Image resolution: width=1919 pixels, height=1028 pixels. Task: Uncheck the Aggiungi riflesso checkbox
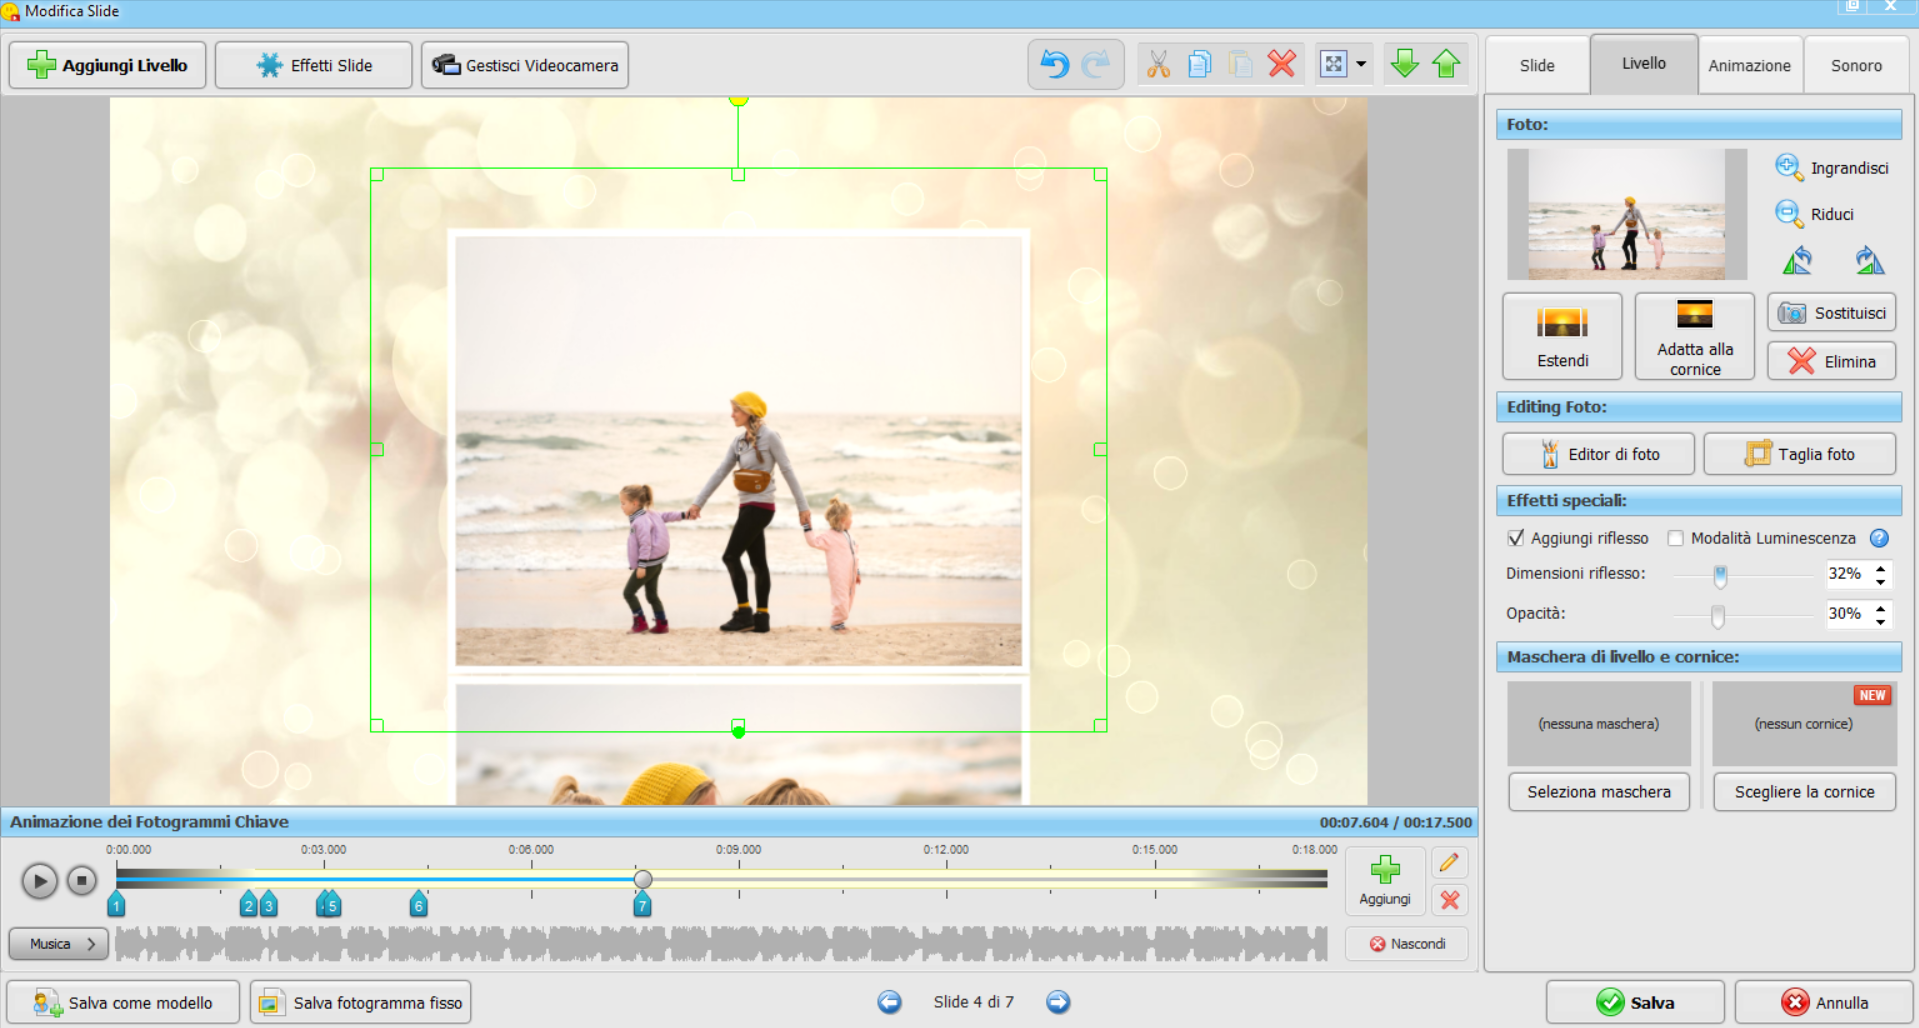point(1515,538)
